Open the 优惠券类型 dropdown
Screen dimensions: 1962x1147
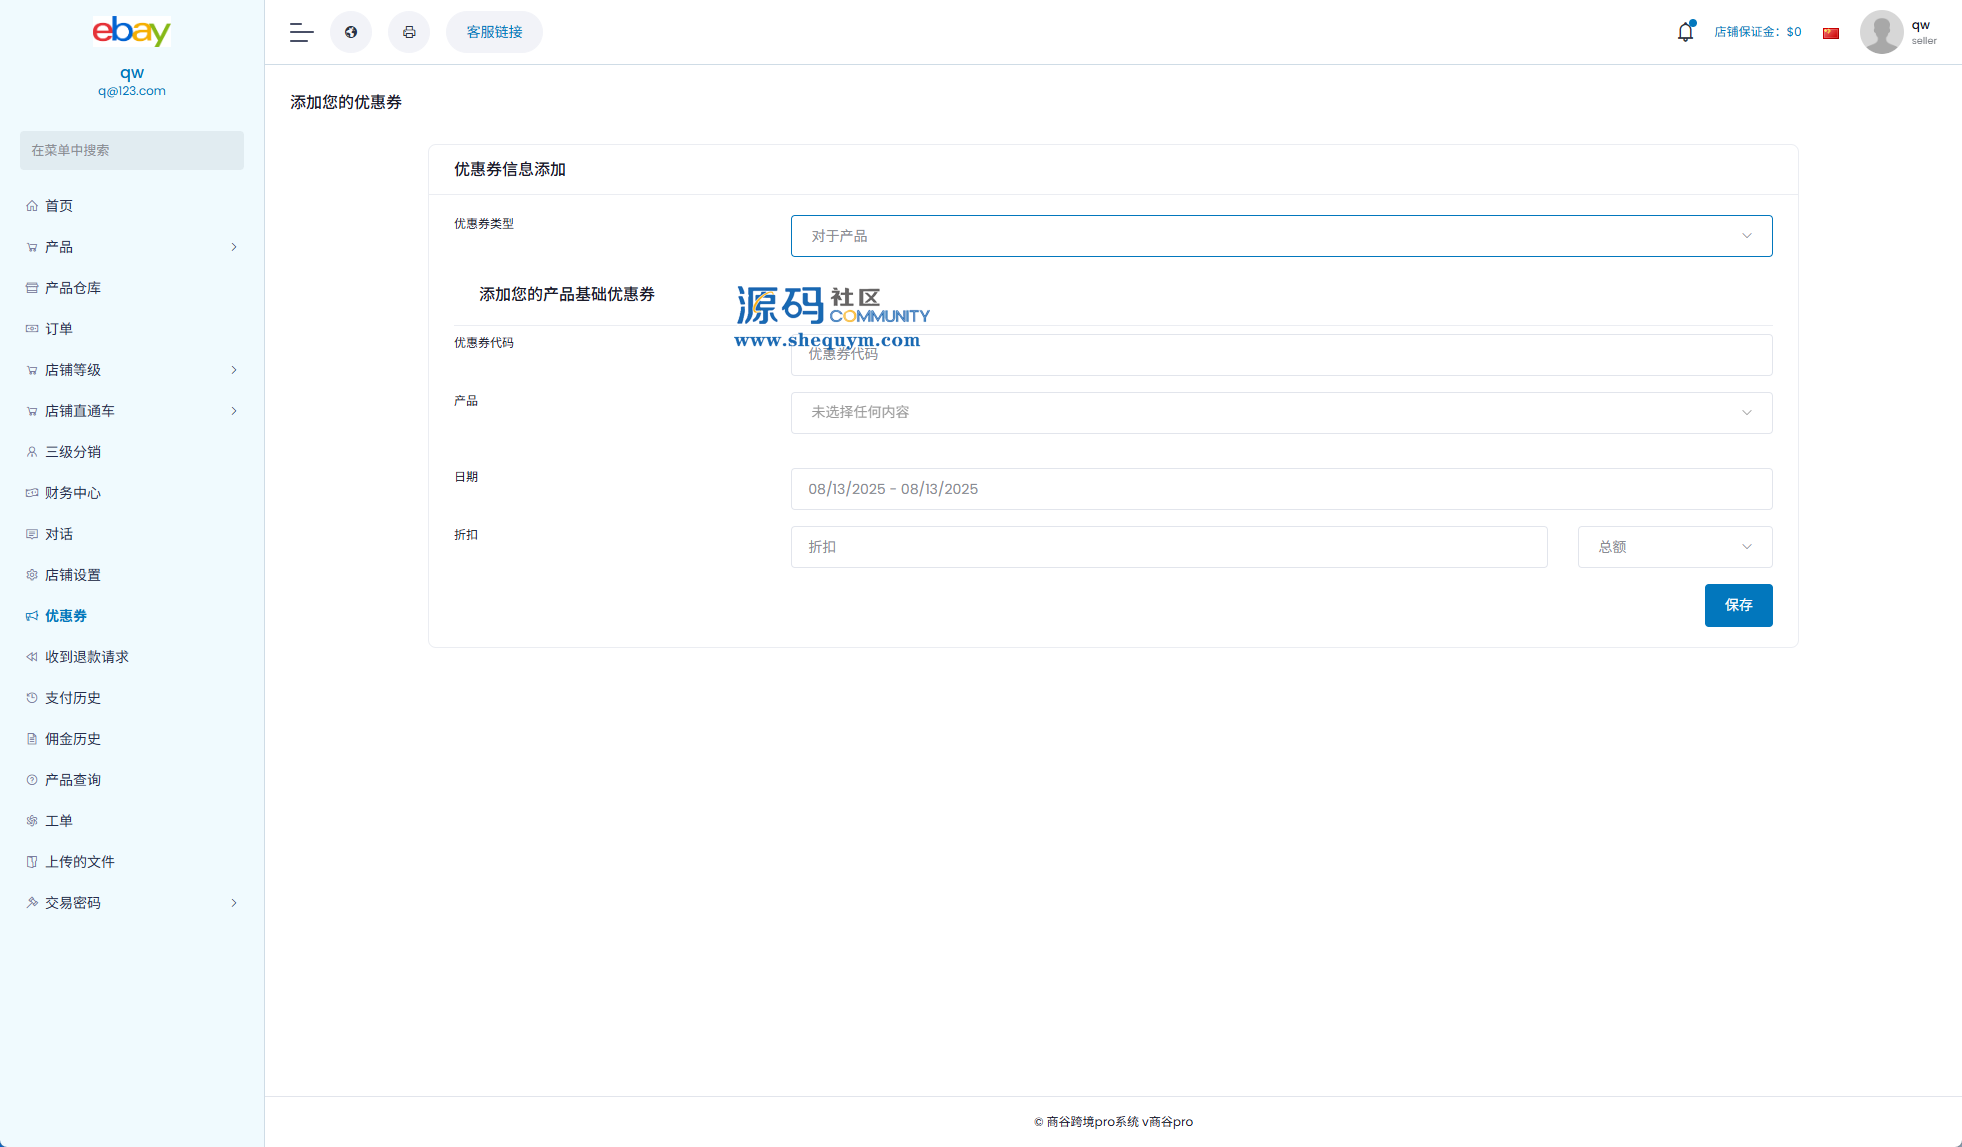point(1281,236)
